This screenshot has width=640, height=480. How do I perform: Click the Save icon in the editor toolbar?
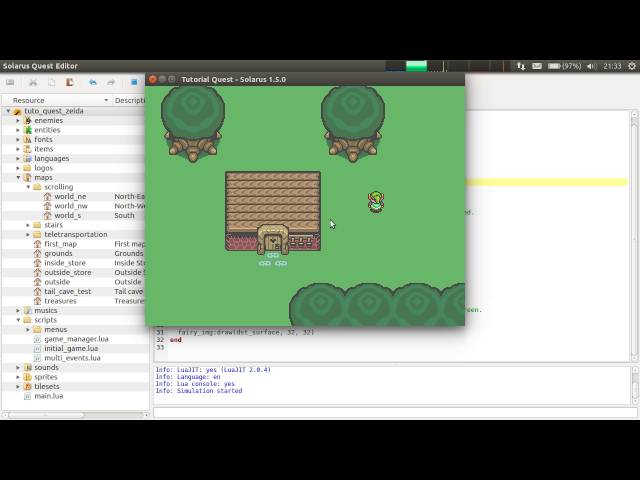(x=10, y=82)
